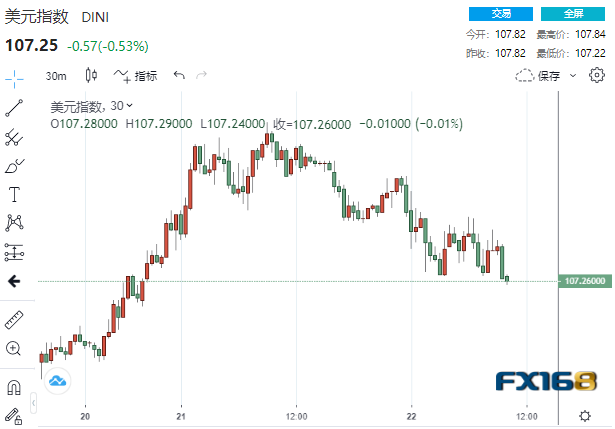Viewport: 615px width, 429px height.
Task: Select the forecast and measurement tool
Action: pyautogui.click(x=14, y=251)
